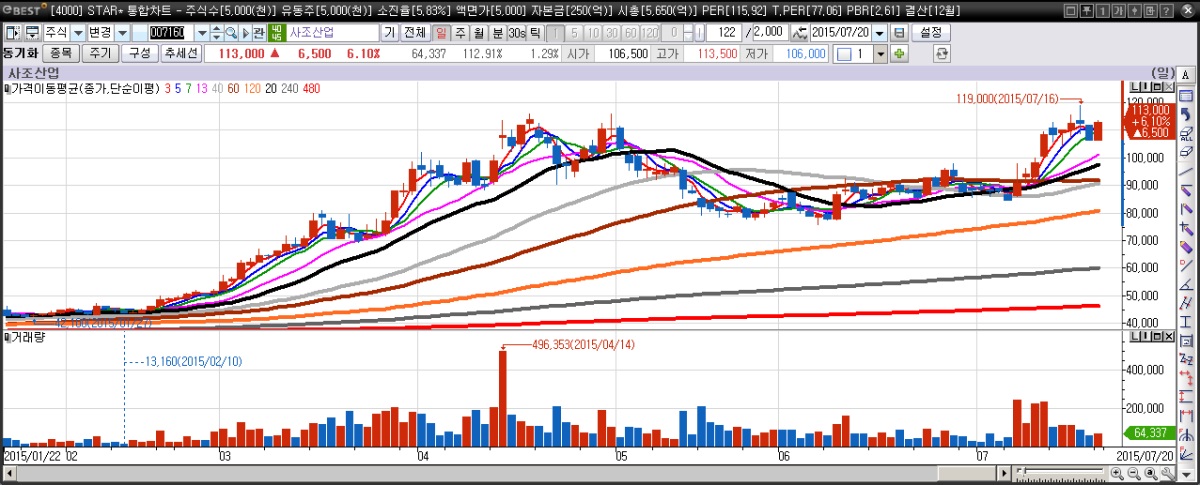Toggle the 30s period button

click(516, 32)
